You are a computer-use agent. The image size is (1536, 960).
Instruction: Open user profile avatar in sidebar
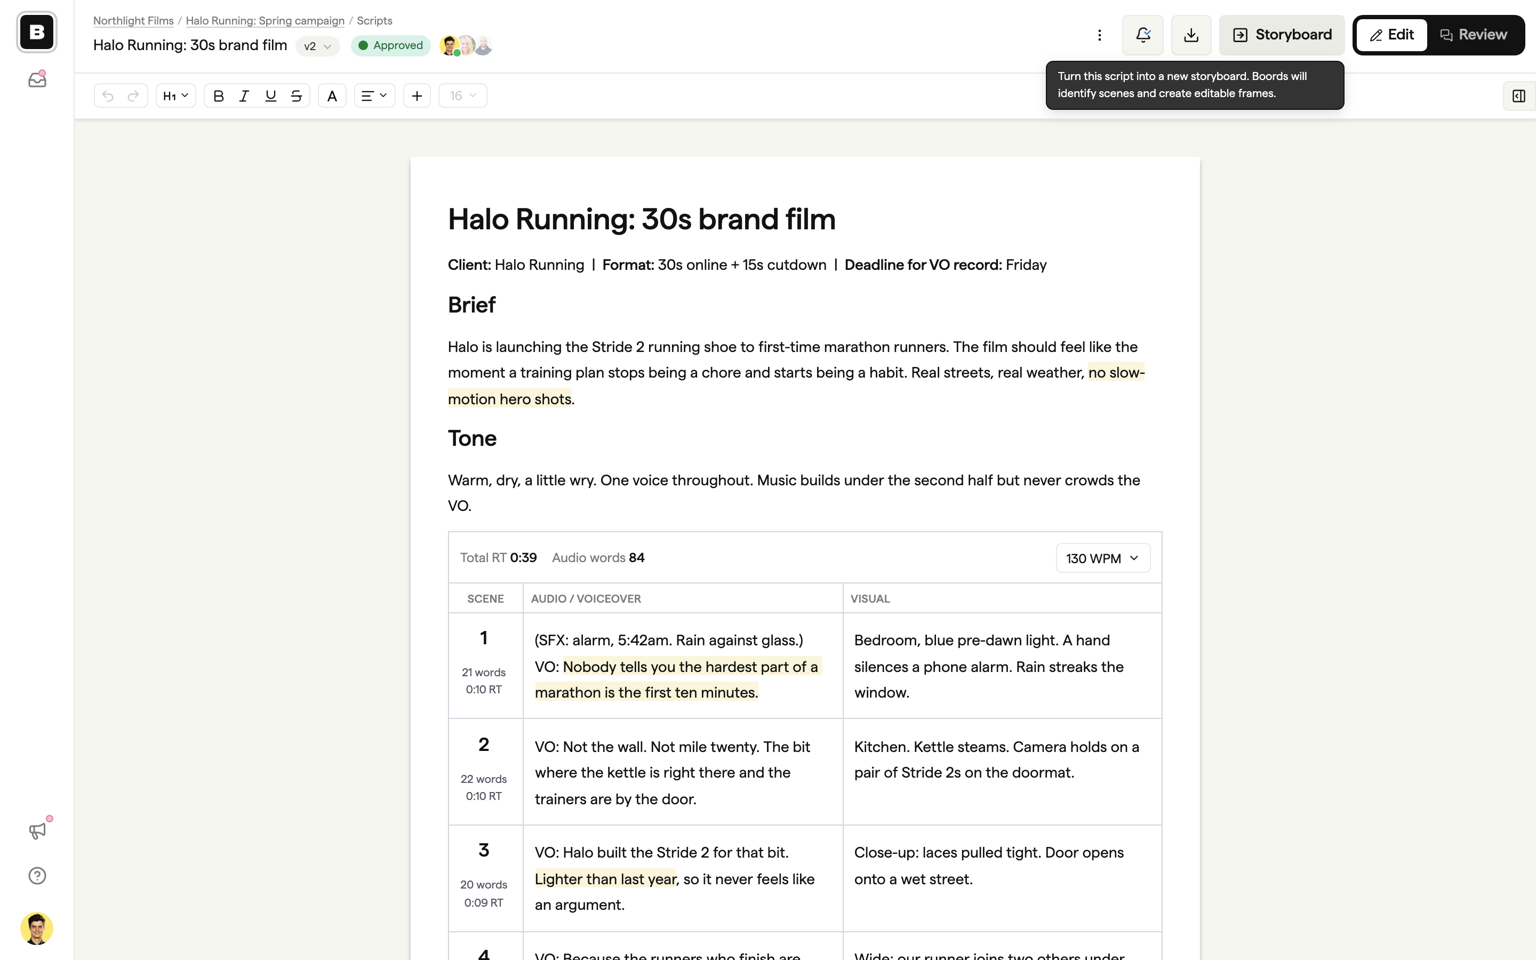[37, 928]
